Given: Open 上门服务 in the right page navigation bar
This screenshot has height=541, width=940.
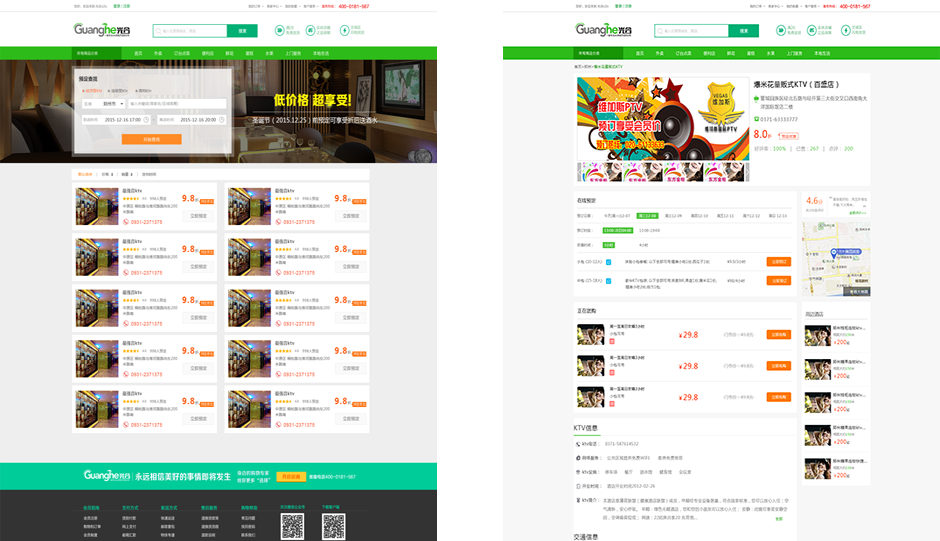Looking at the screenshot, I should coord(794,53).
